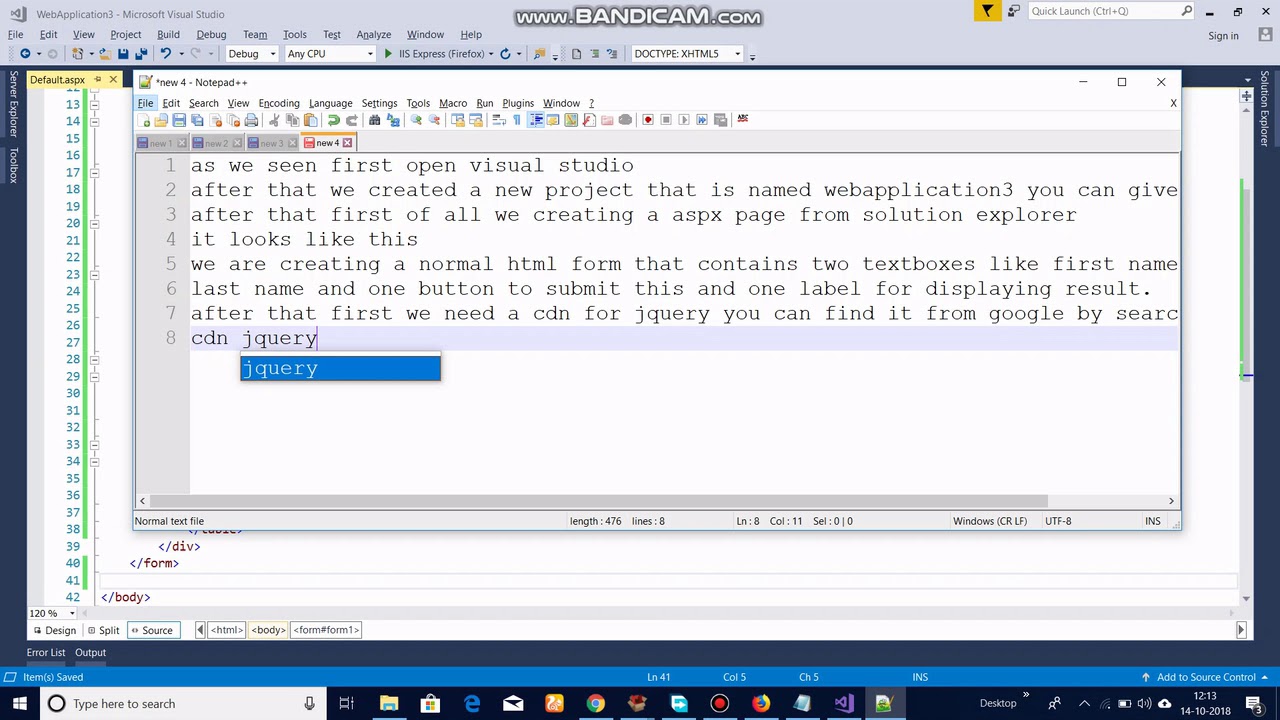Switch to the new 1 tab
This screenshot has height=720, width=1280.
coord(162,143)
